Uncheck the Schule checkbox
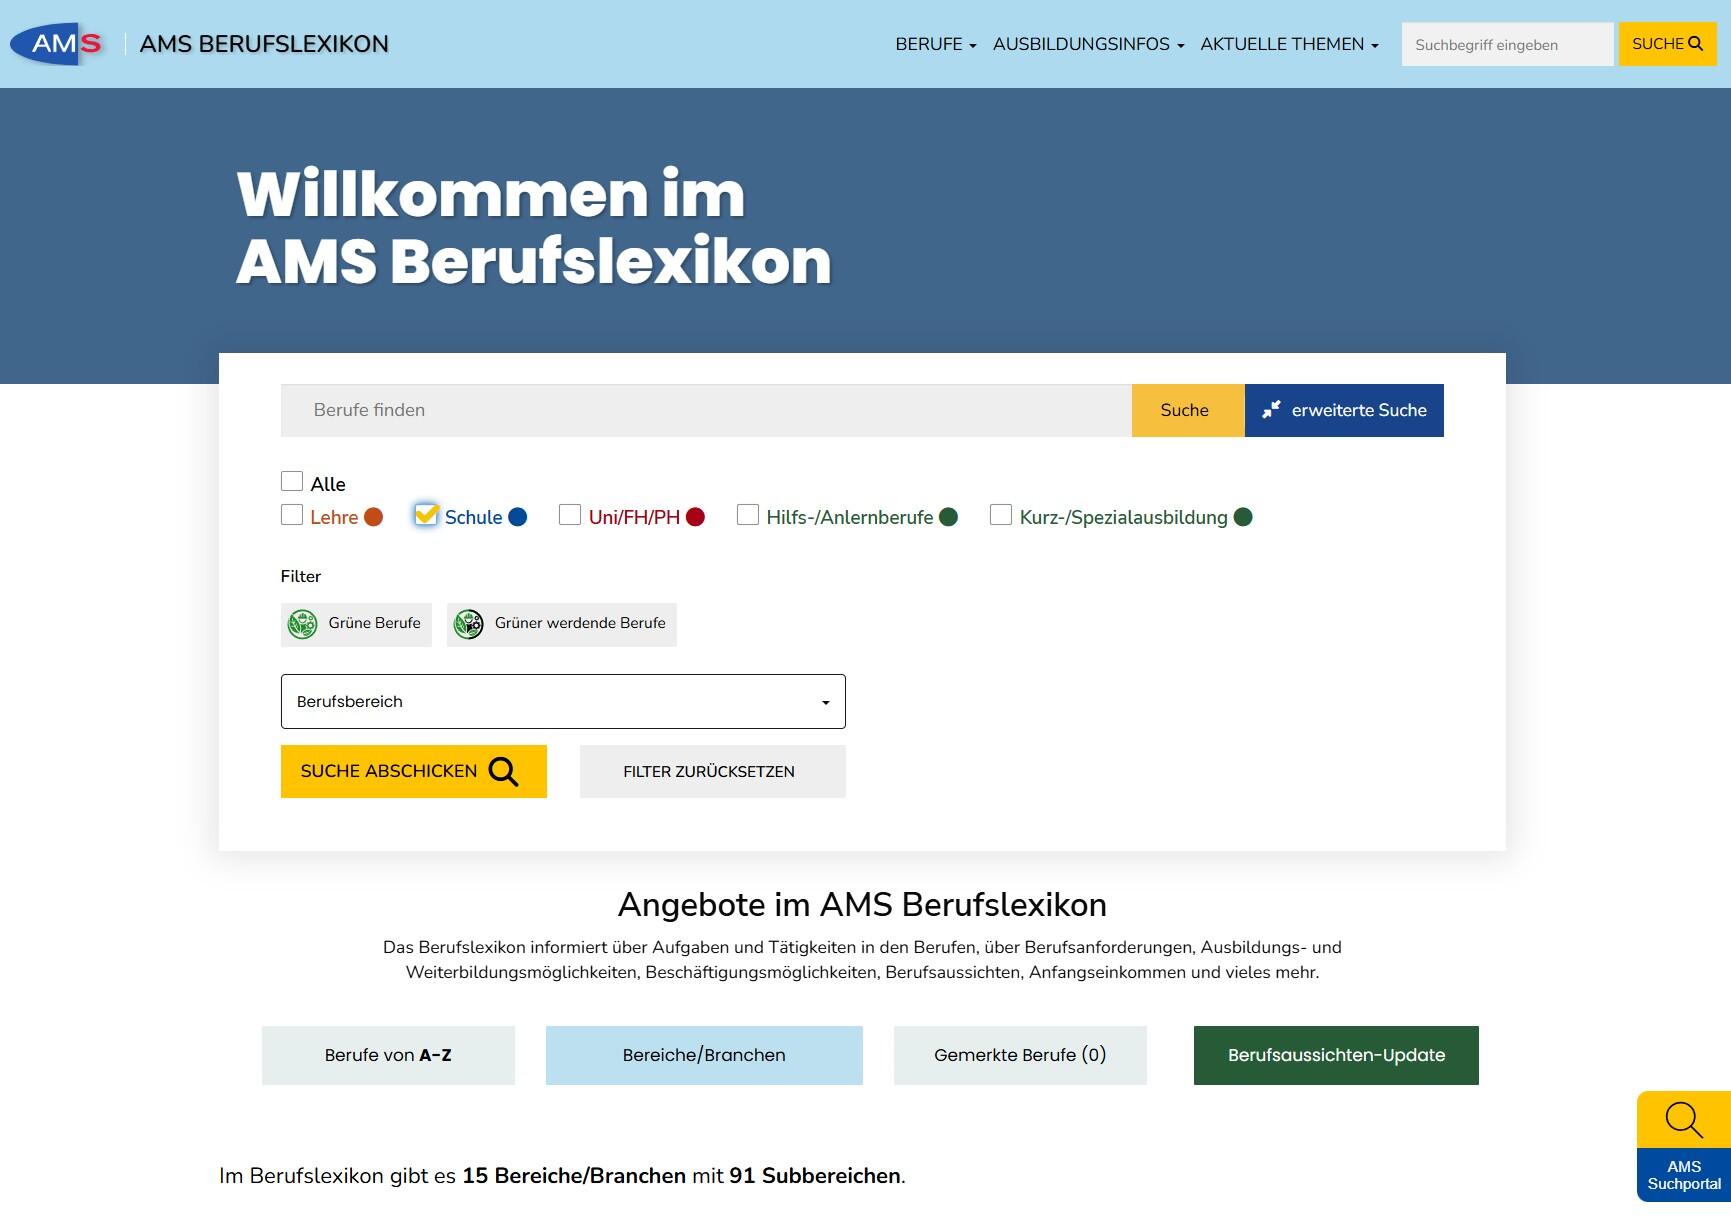This screenshot has width=1731, height=1224. click(x=426, y=514)
